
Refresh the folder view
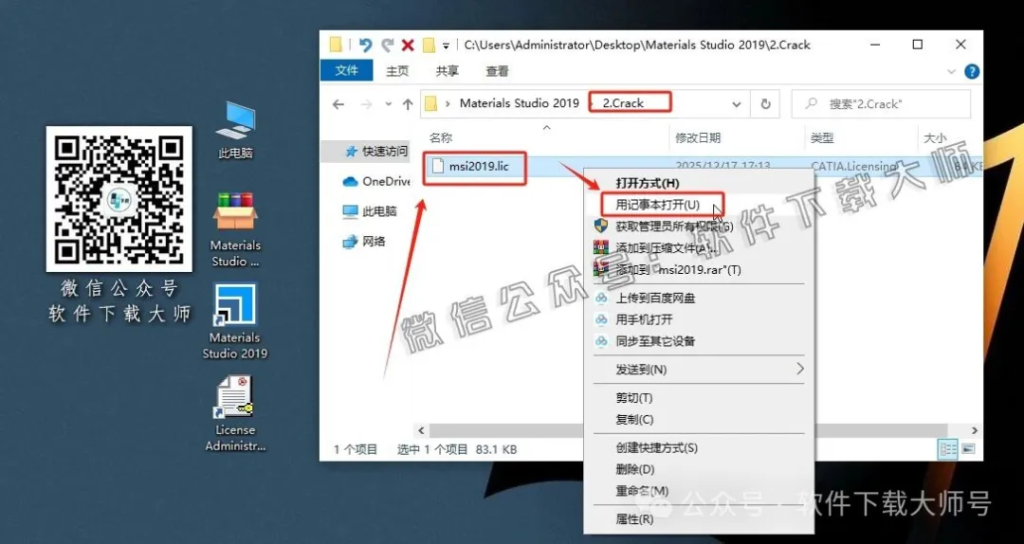coord(765,104)
